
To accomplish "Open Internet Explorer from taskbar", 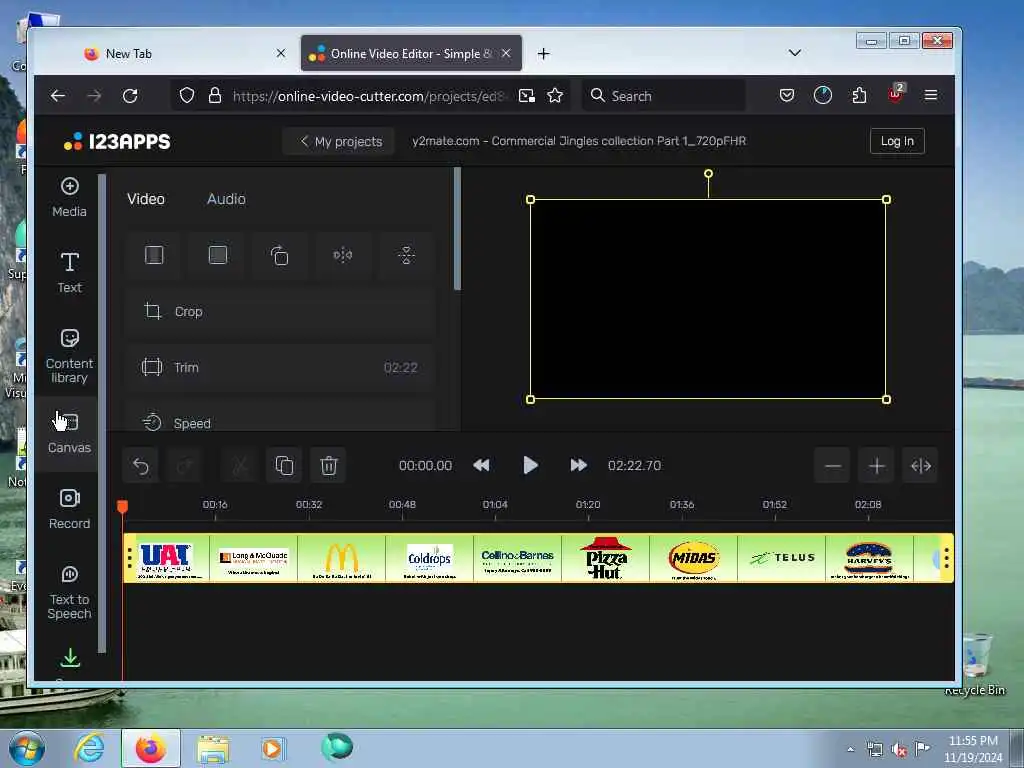I will [89, 748].
